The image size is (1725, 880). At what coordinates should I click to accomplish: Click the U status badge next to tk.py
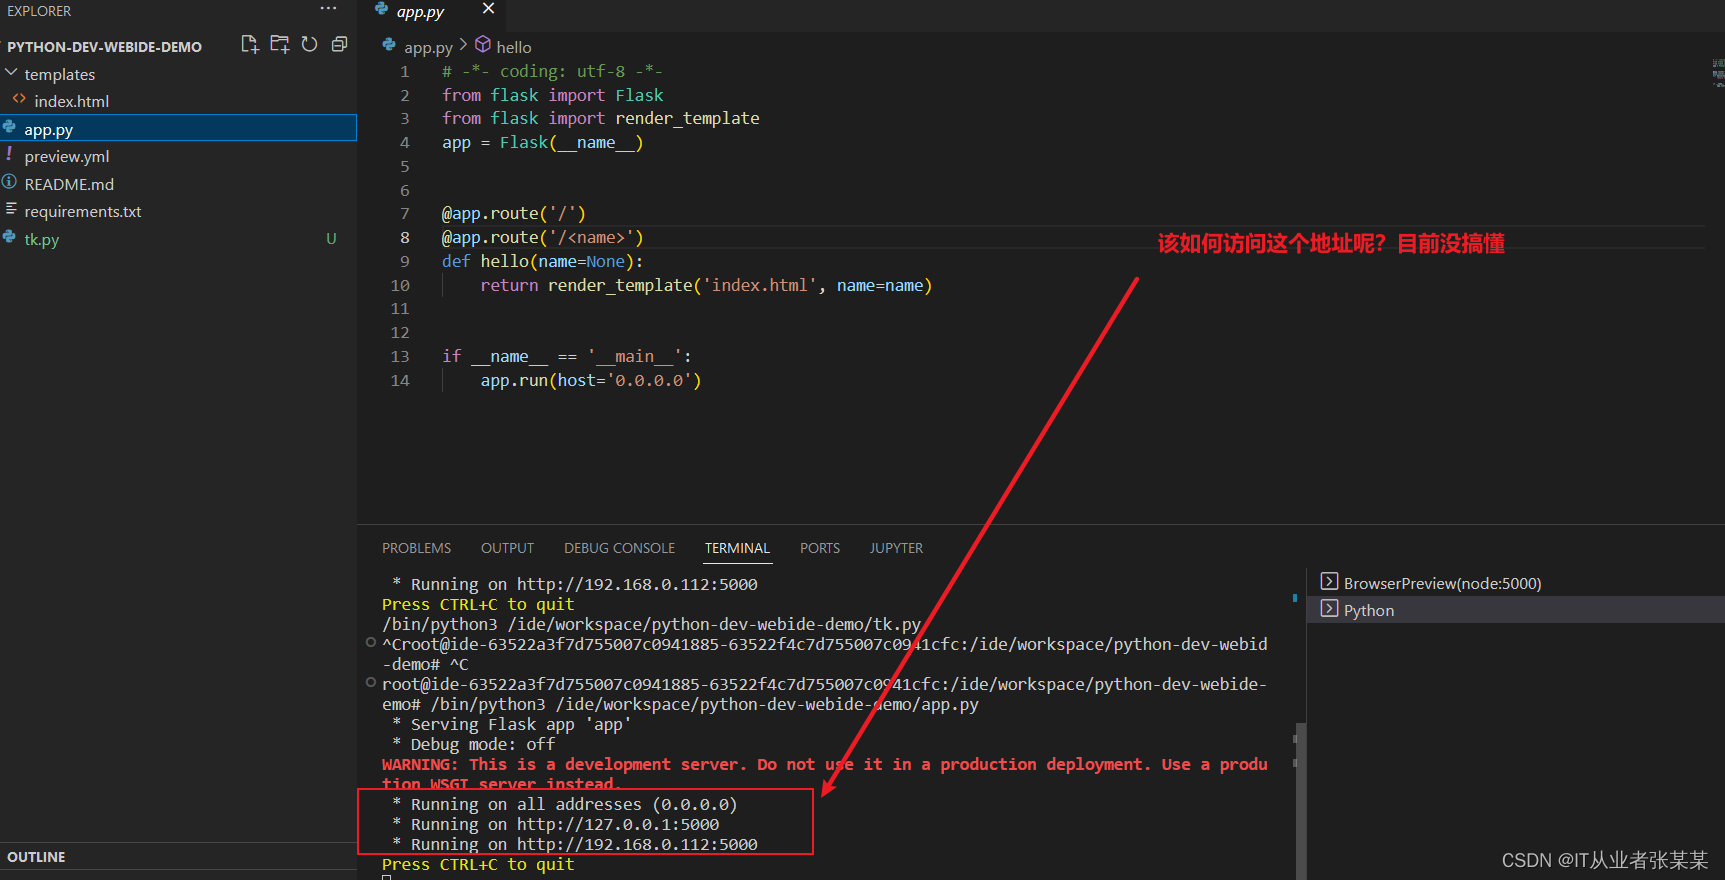pyautogui.click(x=331, y=239)
